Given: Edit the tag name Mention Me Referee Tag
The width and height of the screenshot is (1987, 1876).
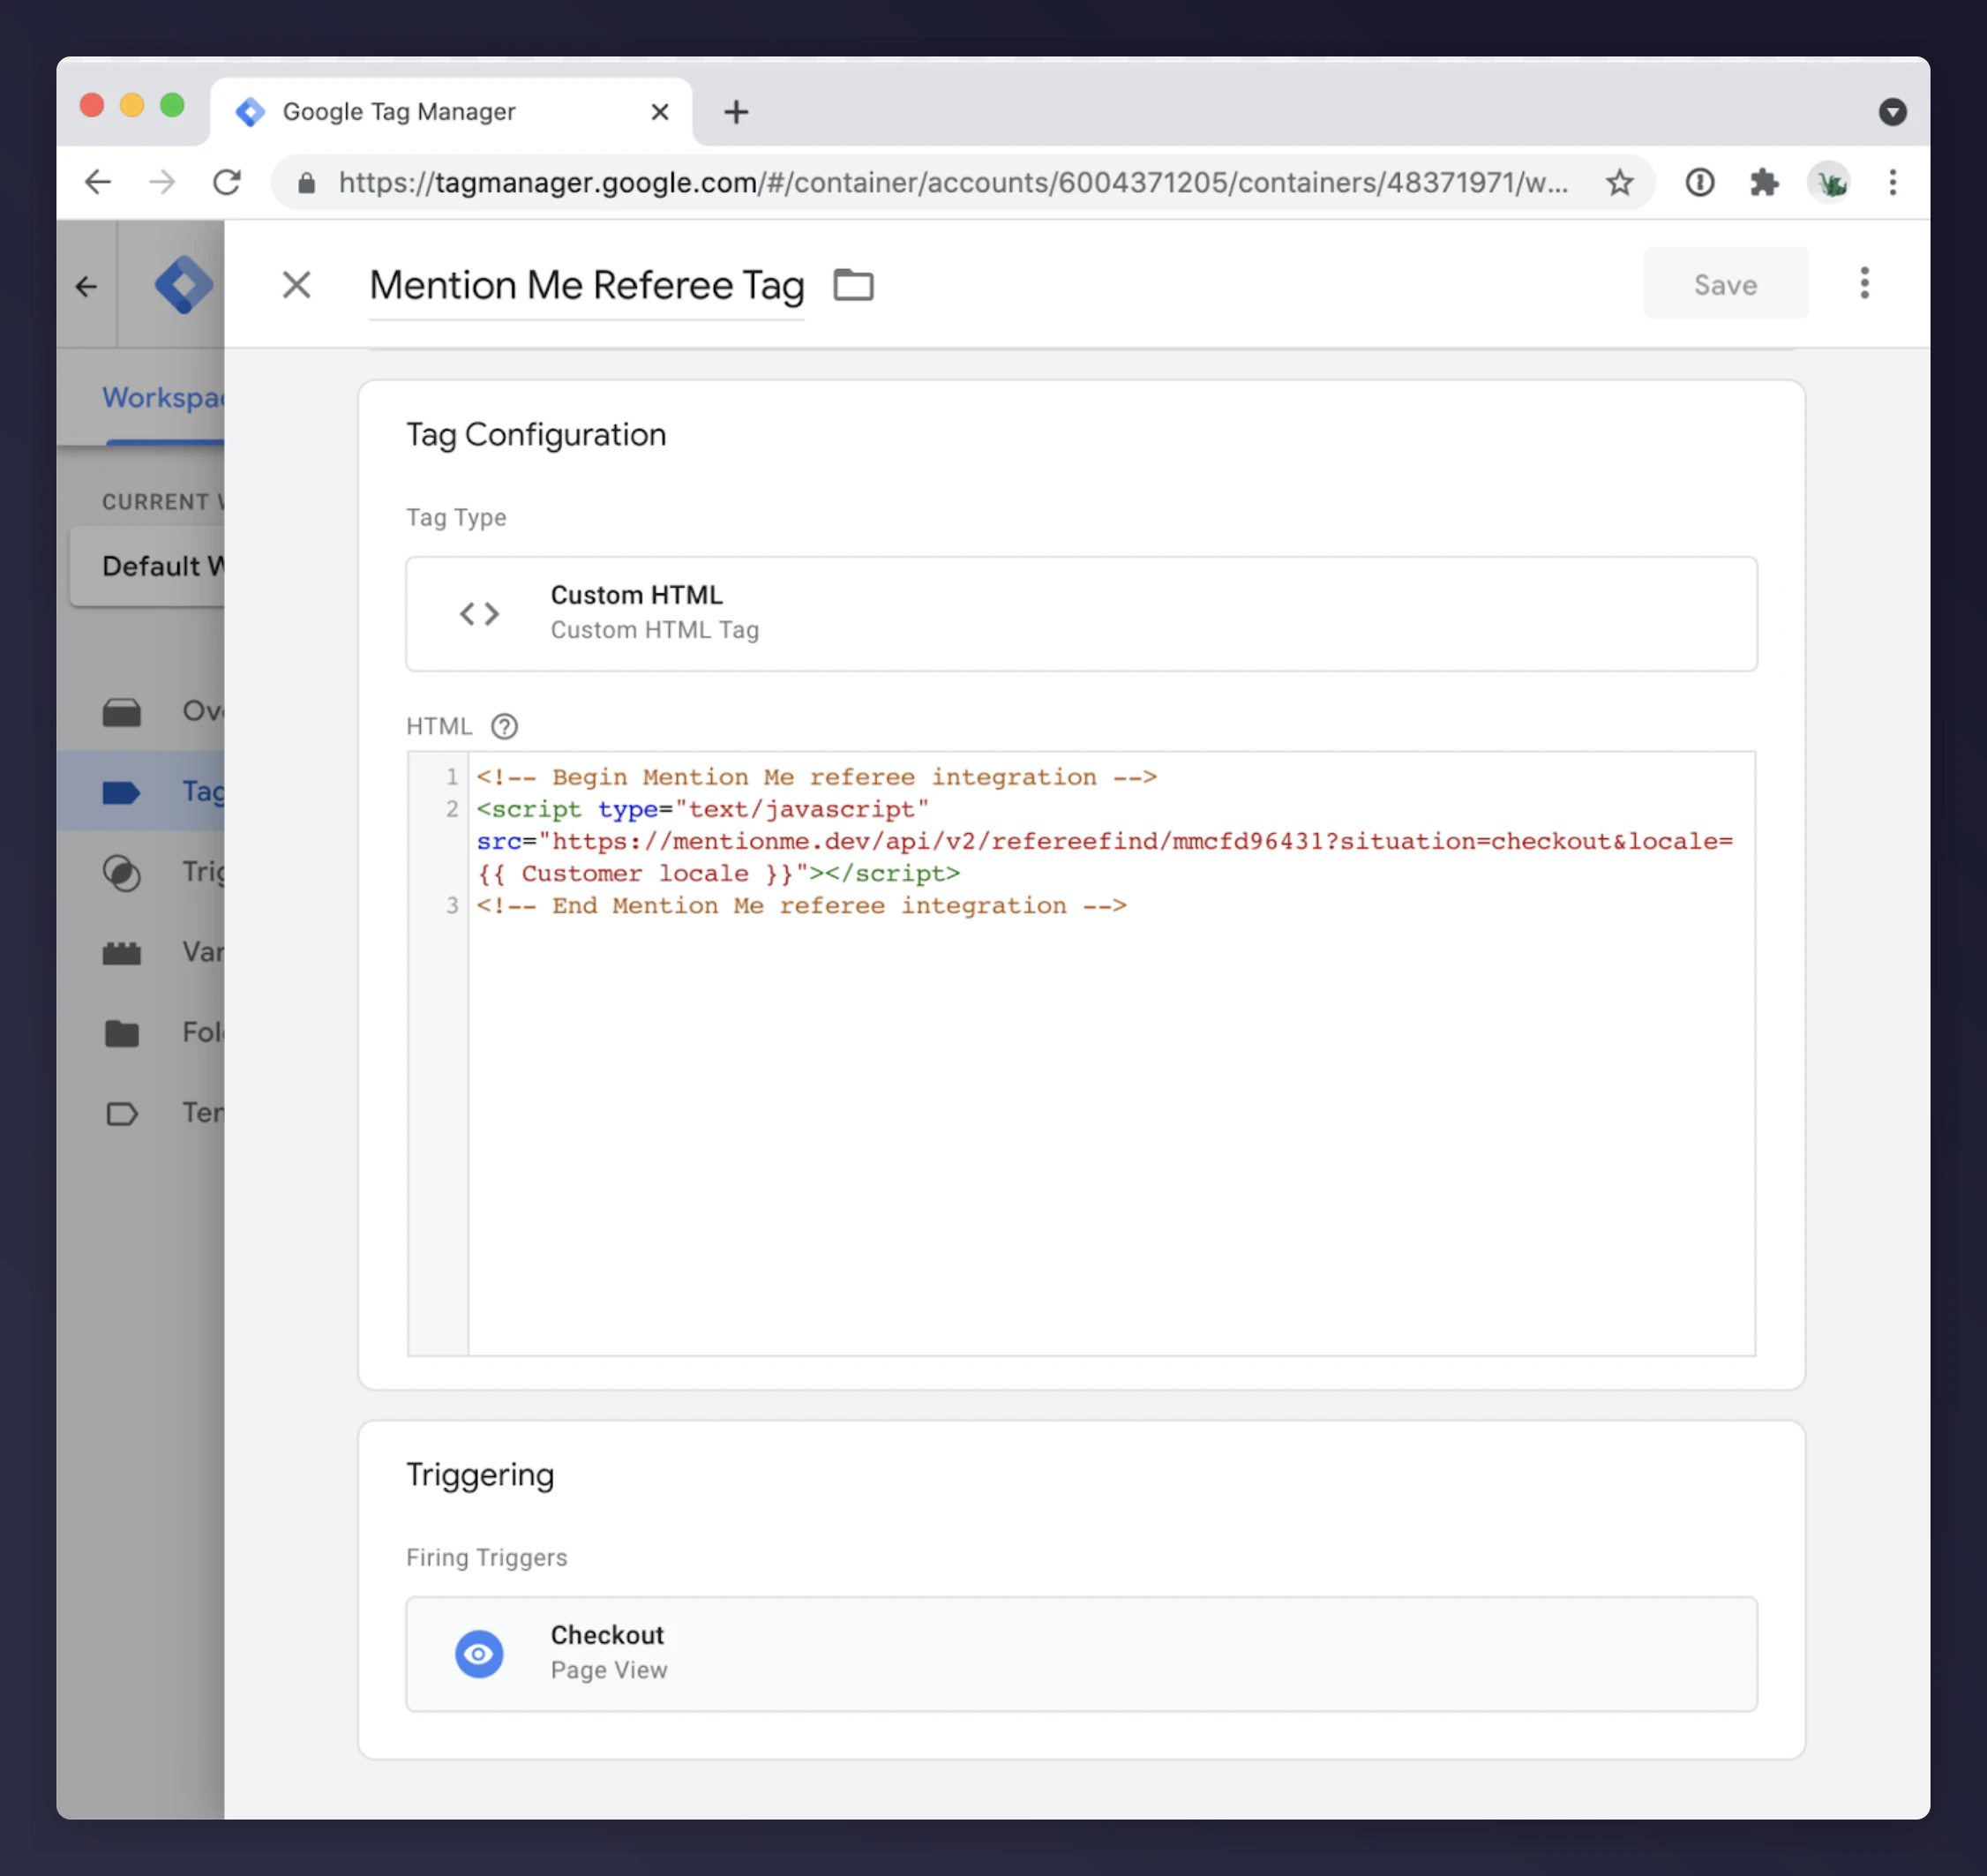Looking at the screenshot, I should pos(586,286).
